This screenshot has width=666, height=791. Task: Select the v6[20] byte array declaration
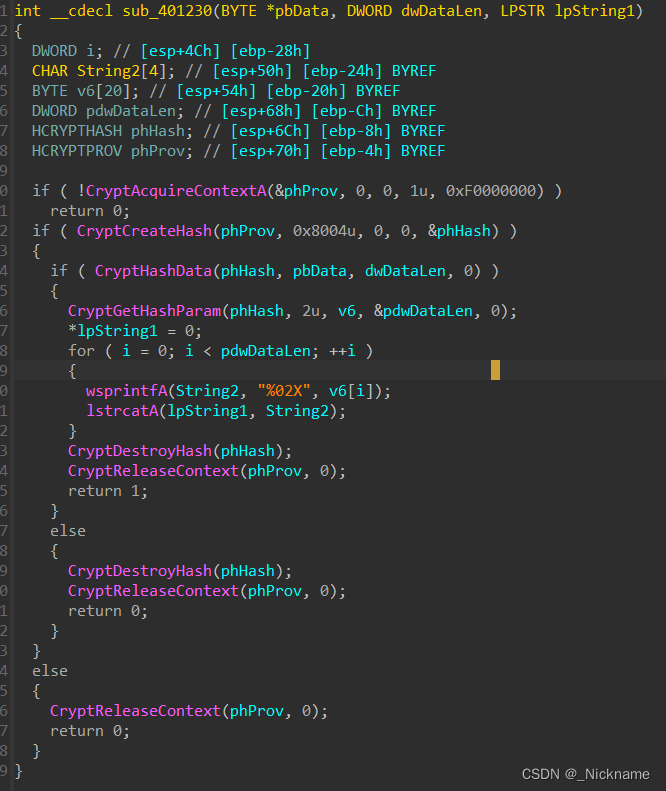pos(85,91)
